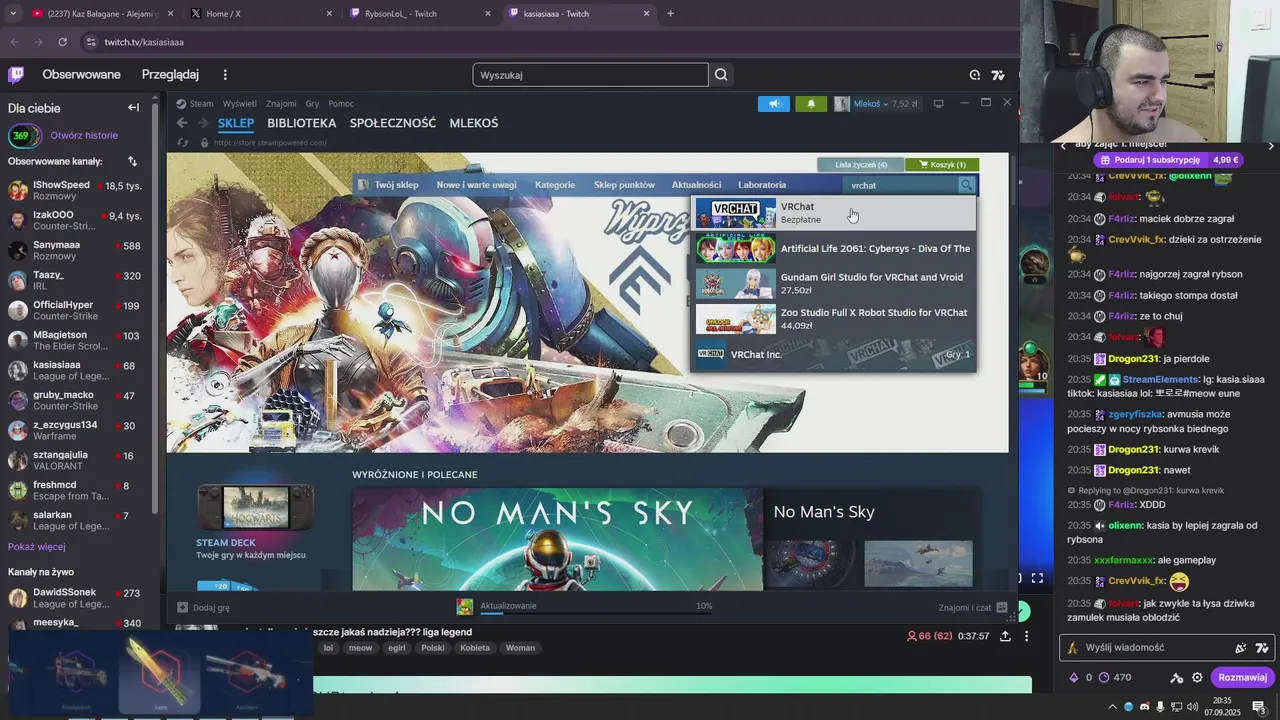Click the followed channels sort icon
This screenshot has width=1280, height=720.
(132, 161)
